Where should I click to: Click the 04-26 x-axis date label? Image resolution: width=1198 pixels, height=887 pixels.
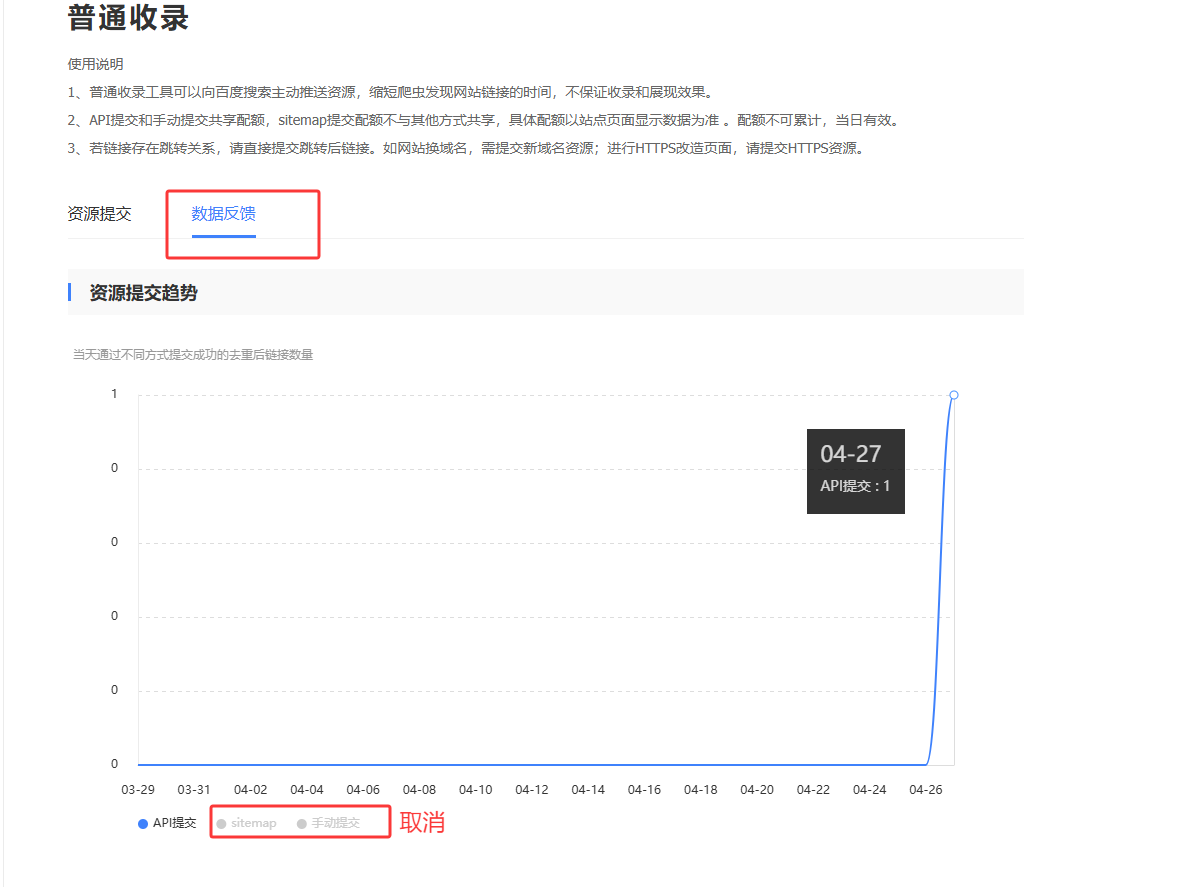coord(925,789)
